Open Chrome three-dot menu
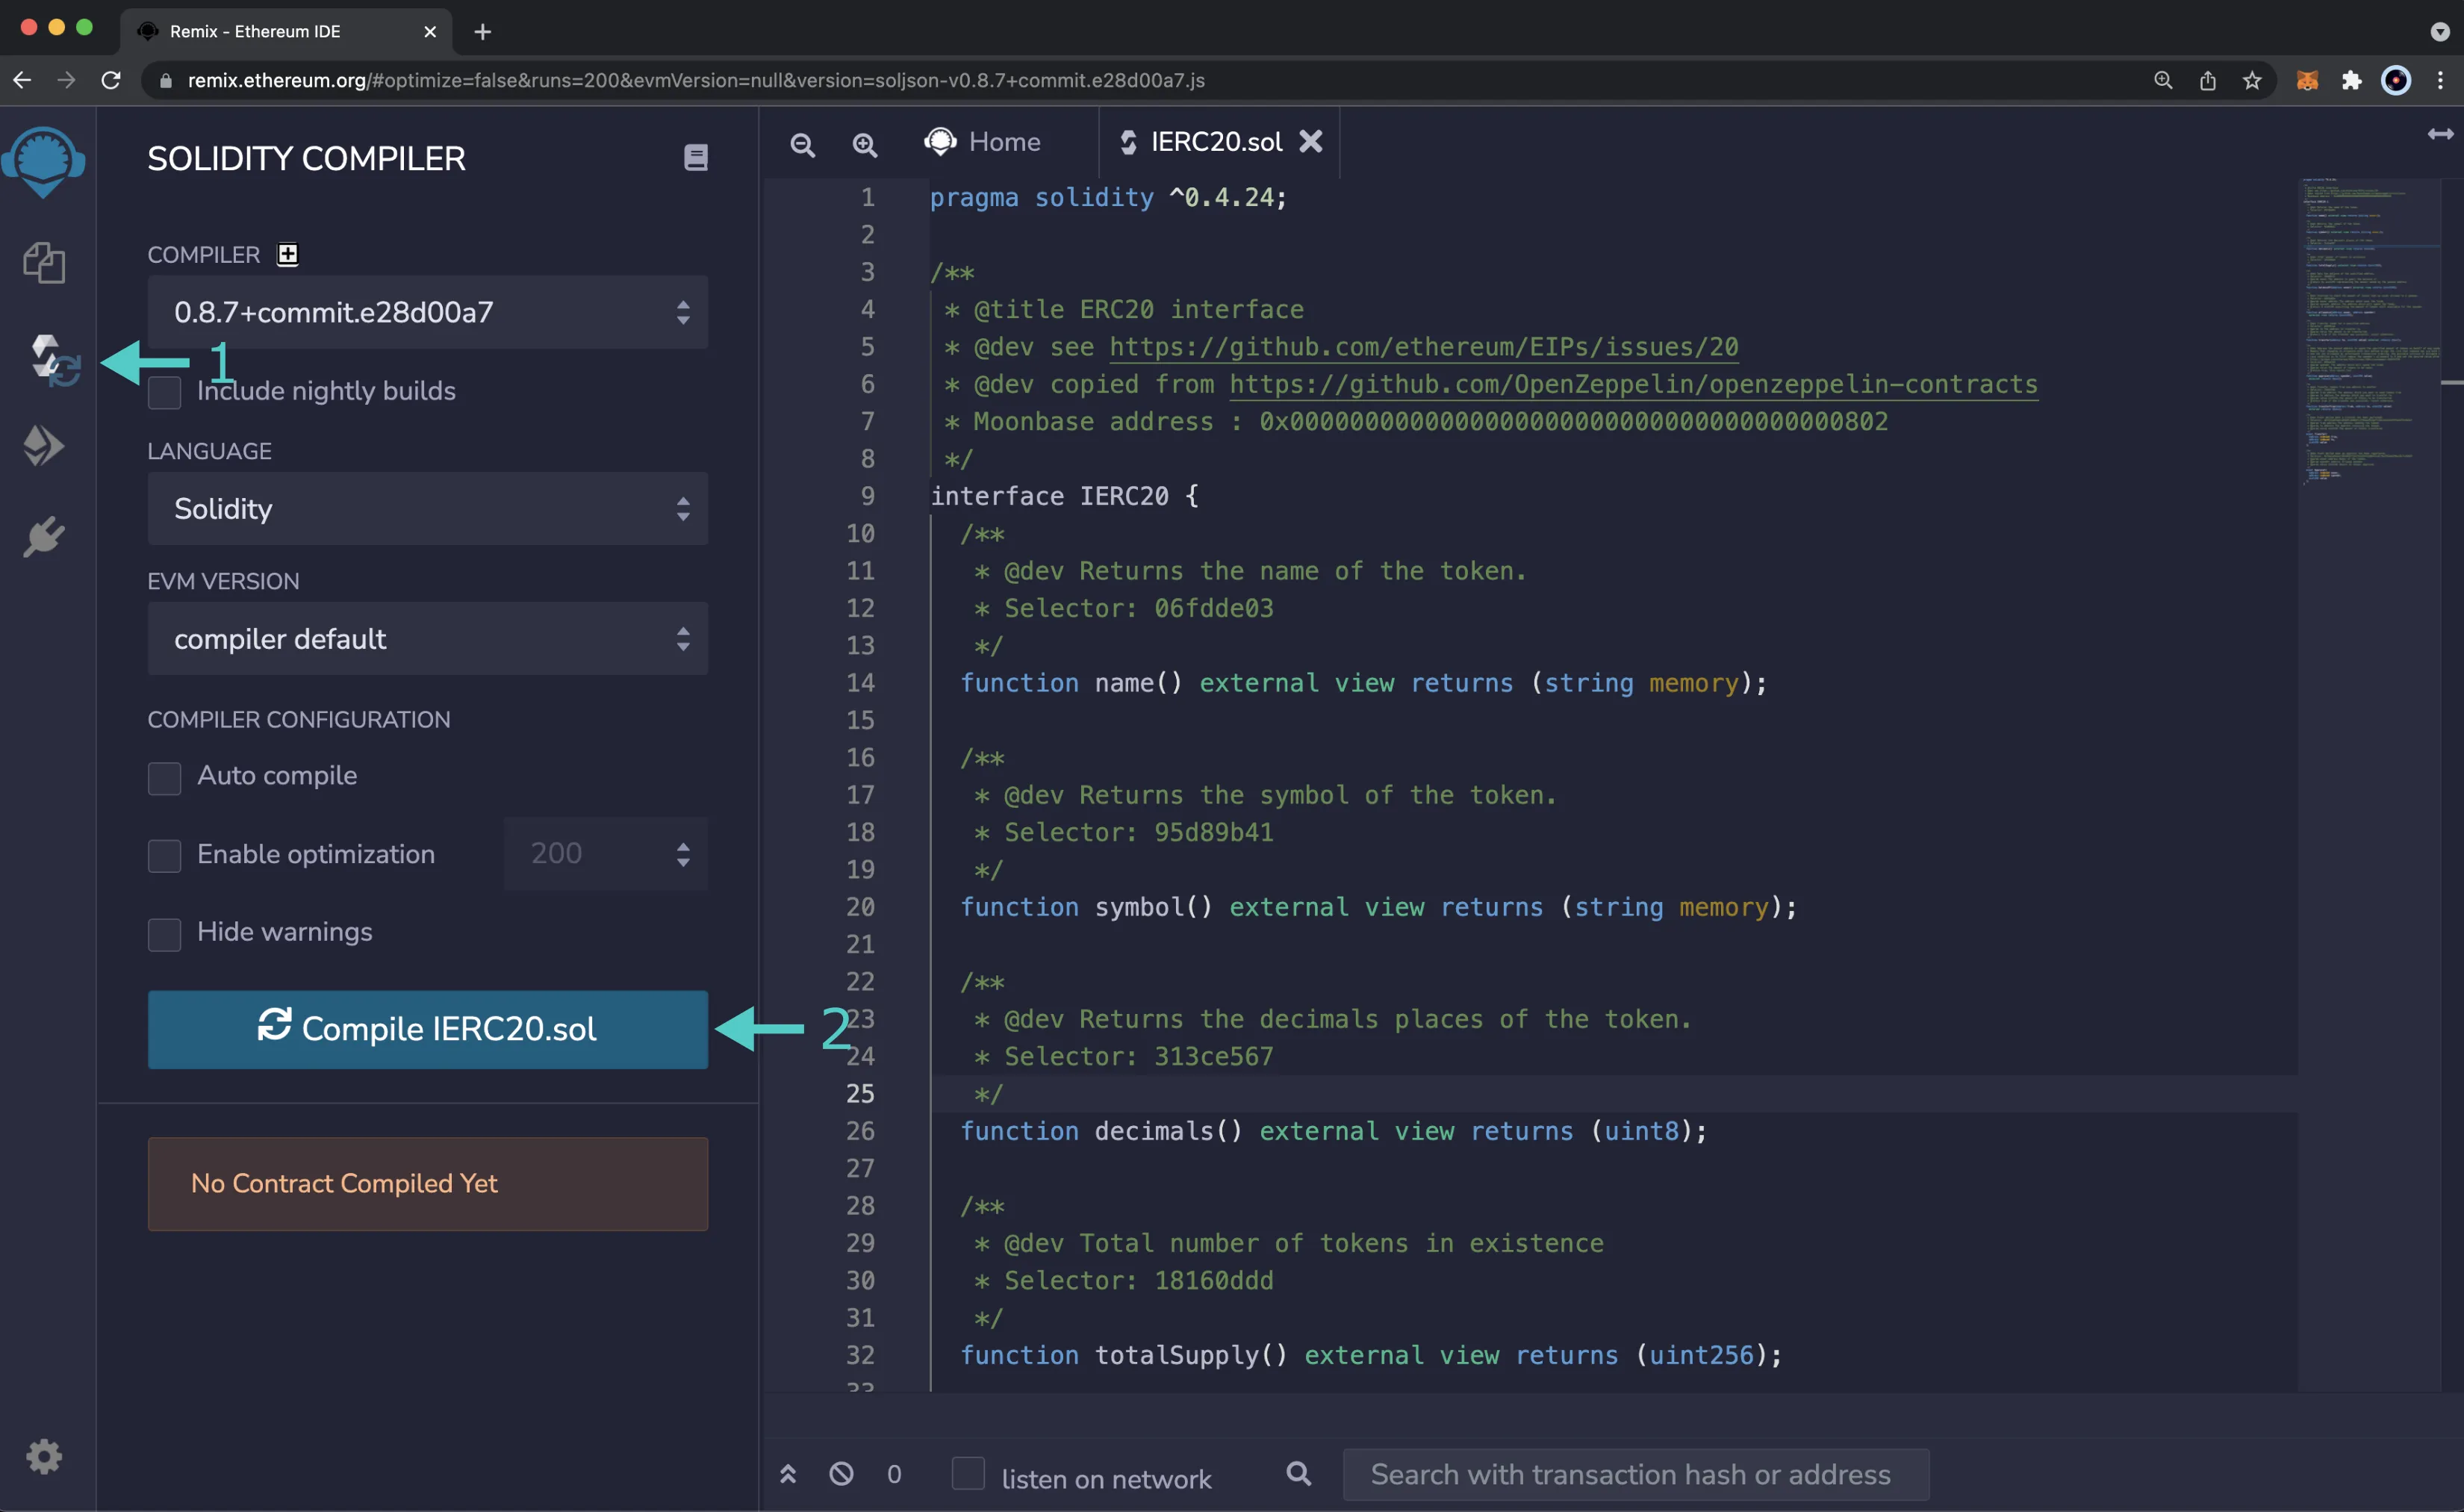Viewport: 2464px width, 1512px height. pyautogui.click(x=2440, y=80)
